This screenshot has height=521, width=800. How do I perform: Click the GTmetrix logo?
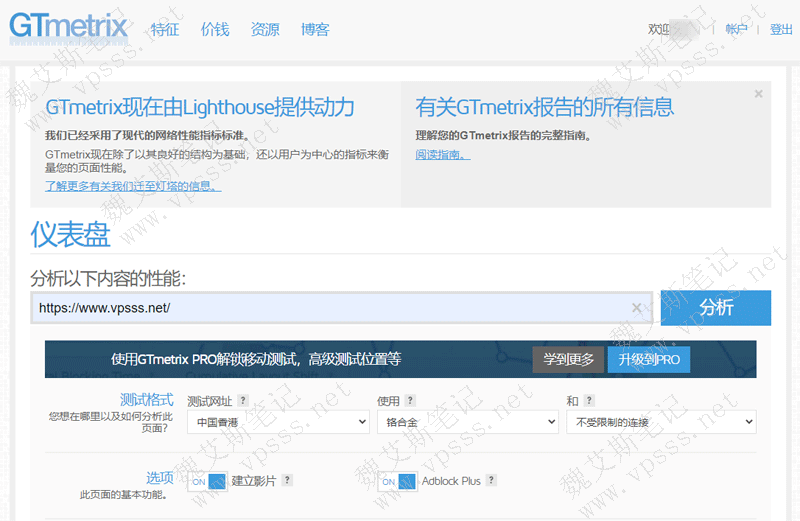point(69,28)
